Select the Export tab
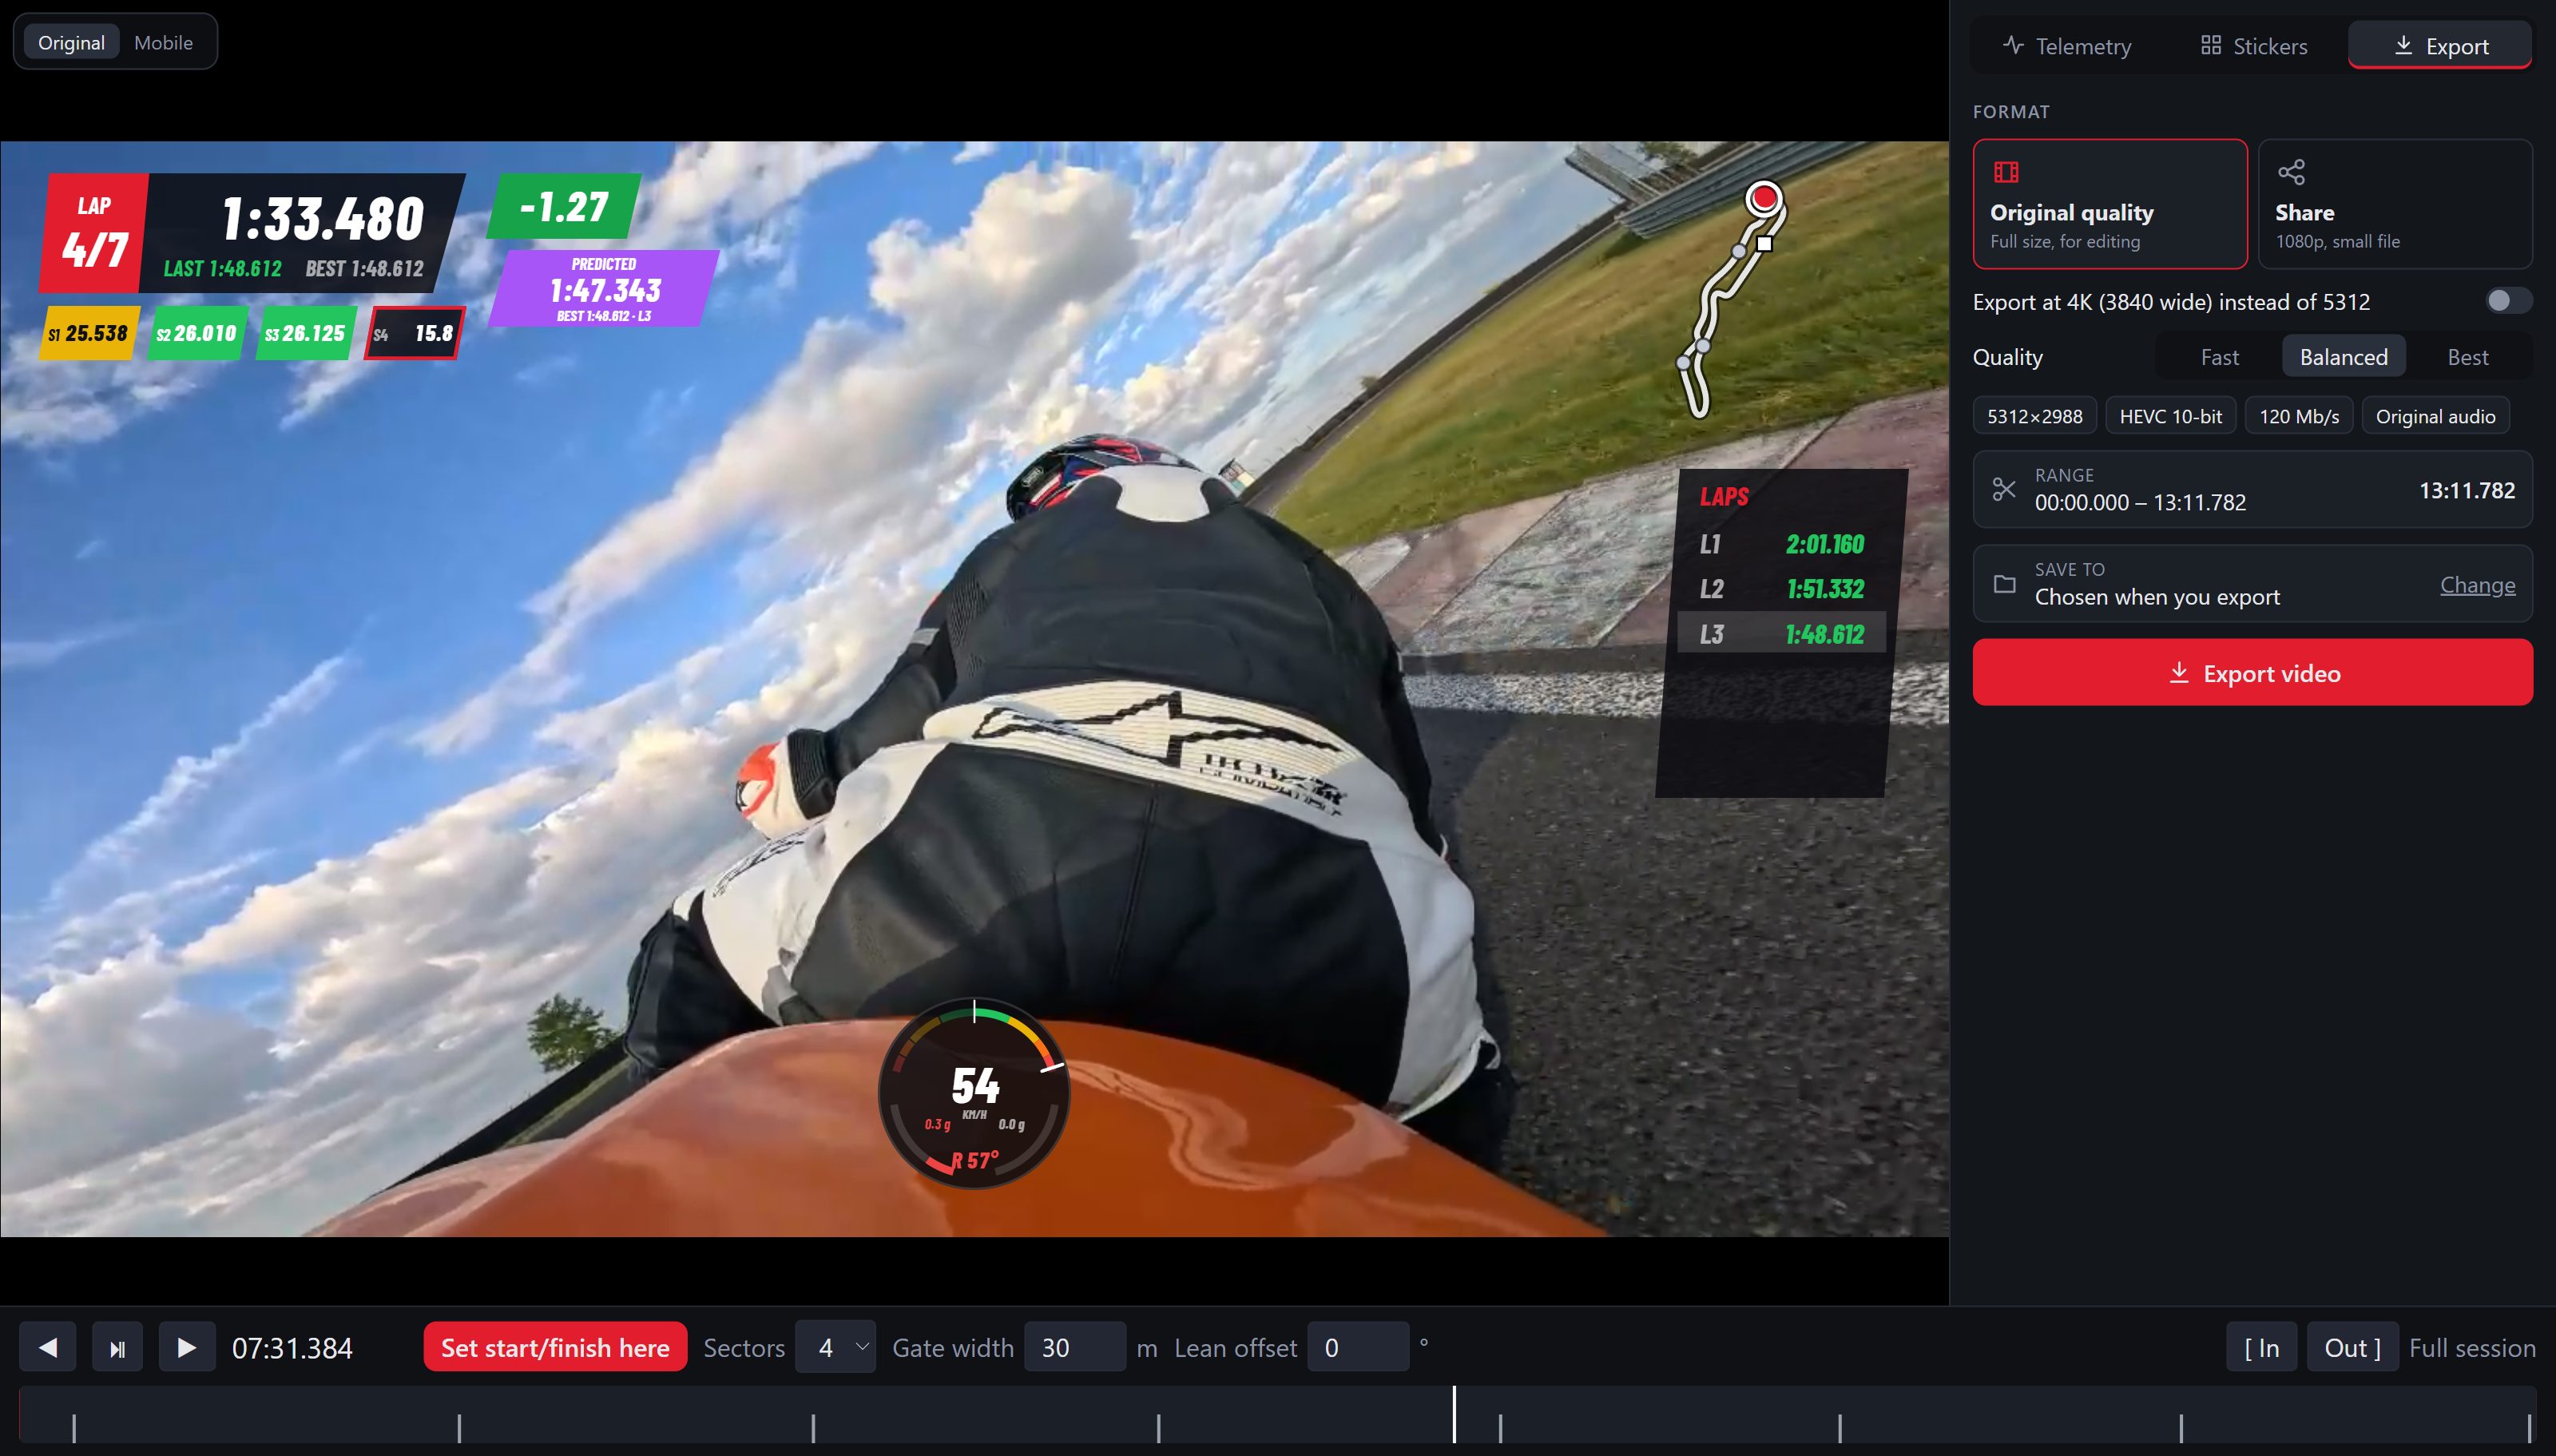This screenshot has width=2556, height=1456. (x=2440, y=46)
